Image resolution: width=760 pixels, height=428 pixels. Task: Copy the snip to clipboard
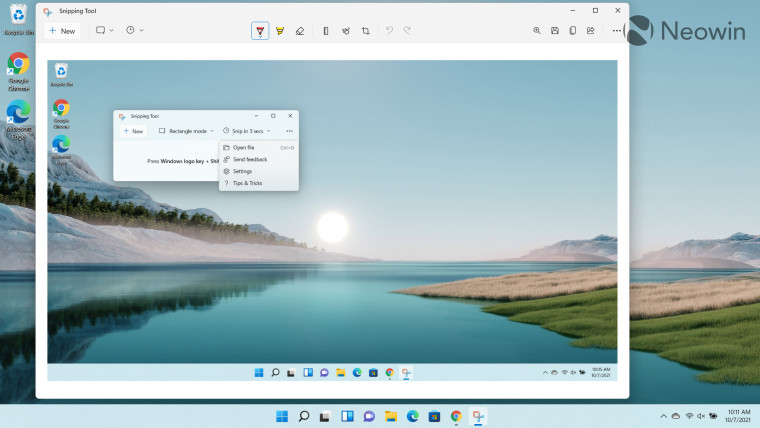[x=572, y=31]
